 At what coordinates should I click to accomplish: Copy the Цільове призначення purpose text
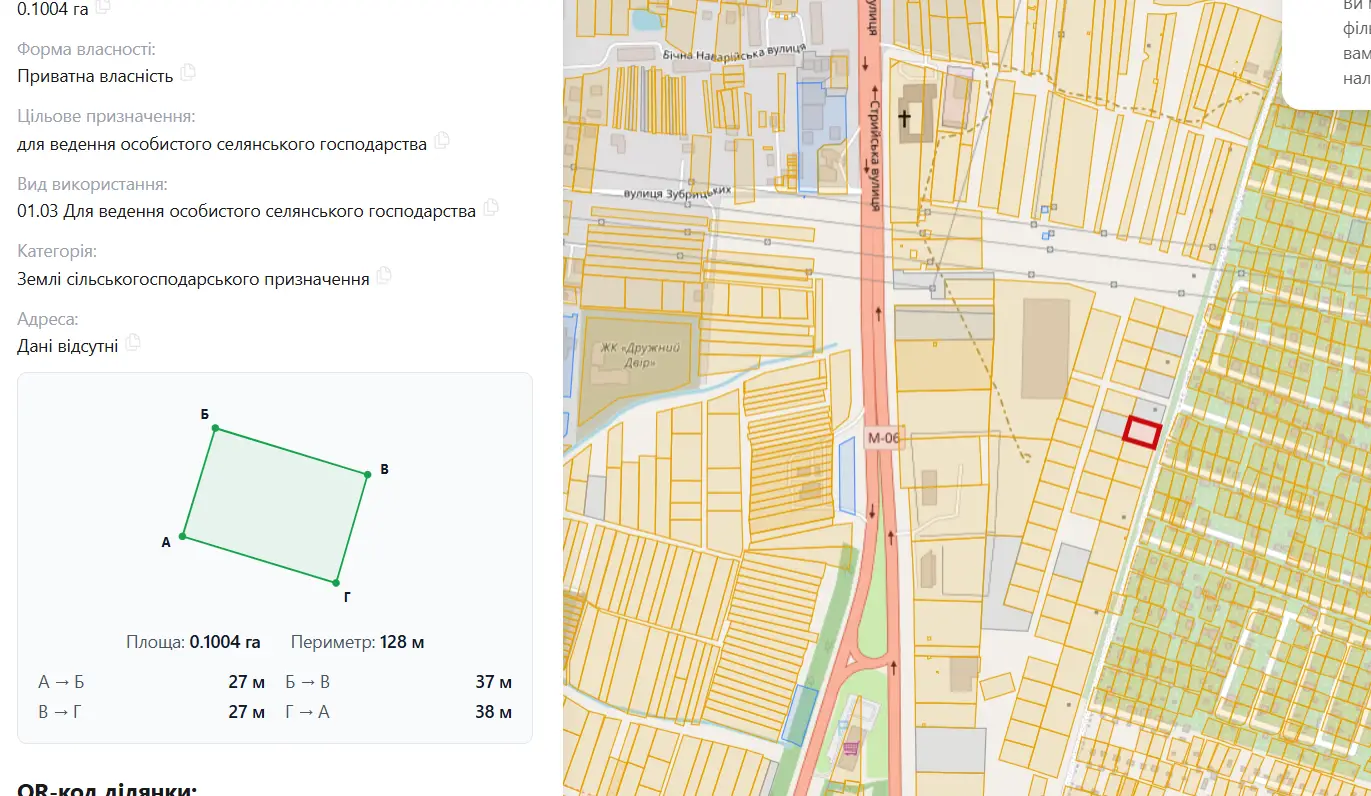[441, 141]
